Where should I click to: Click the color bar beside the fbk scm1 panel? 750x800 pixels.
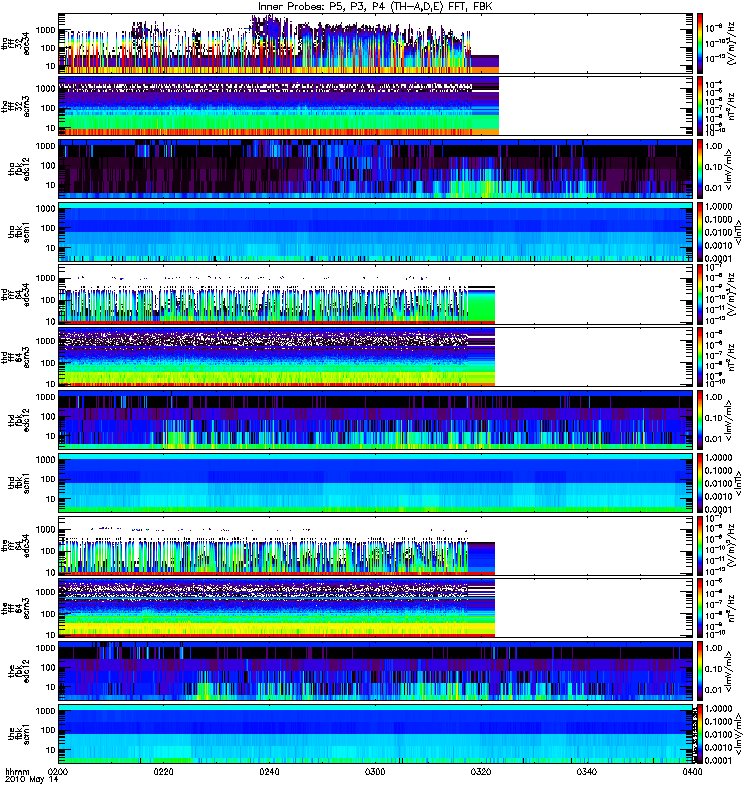700,734
